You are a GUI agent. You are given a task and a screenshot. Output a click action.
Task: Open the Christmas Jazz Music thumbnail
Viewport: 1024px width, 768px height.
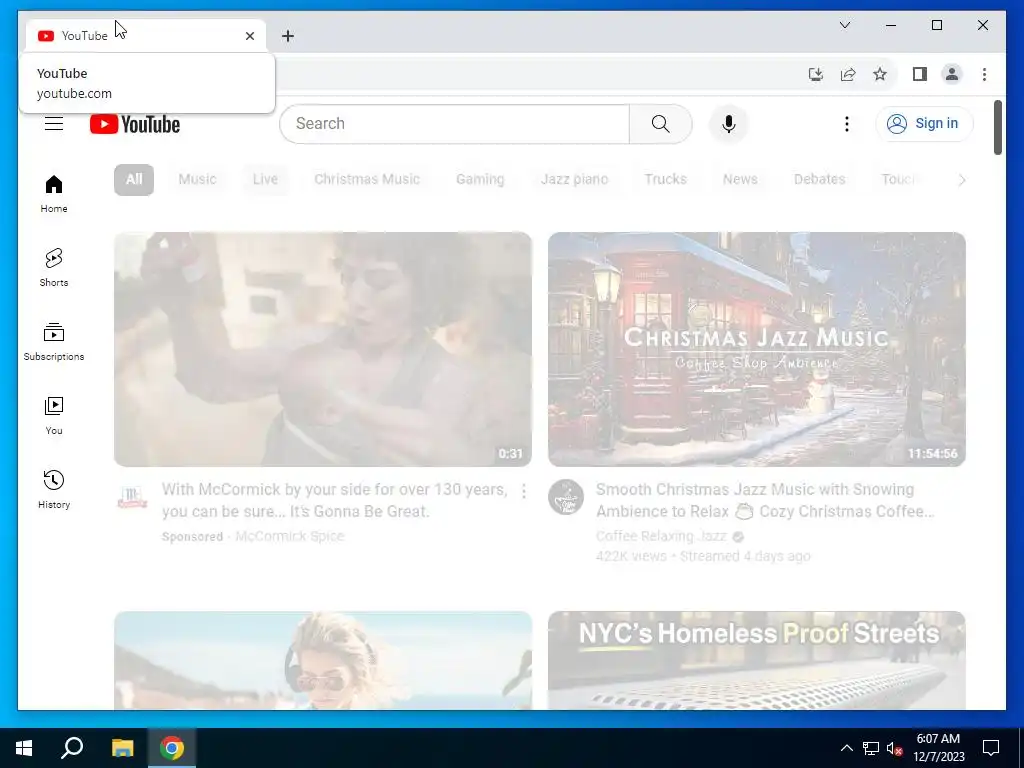coord(756,349)
